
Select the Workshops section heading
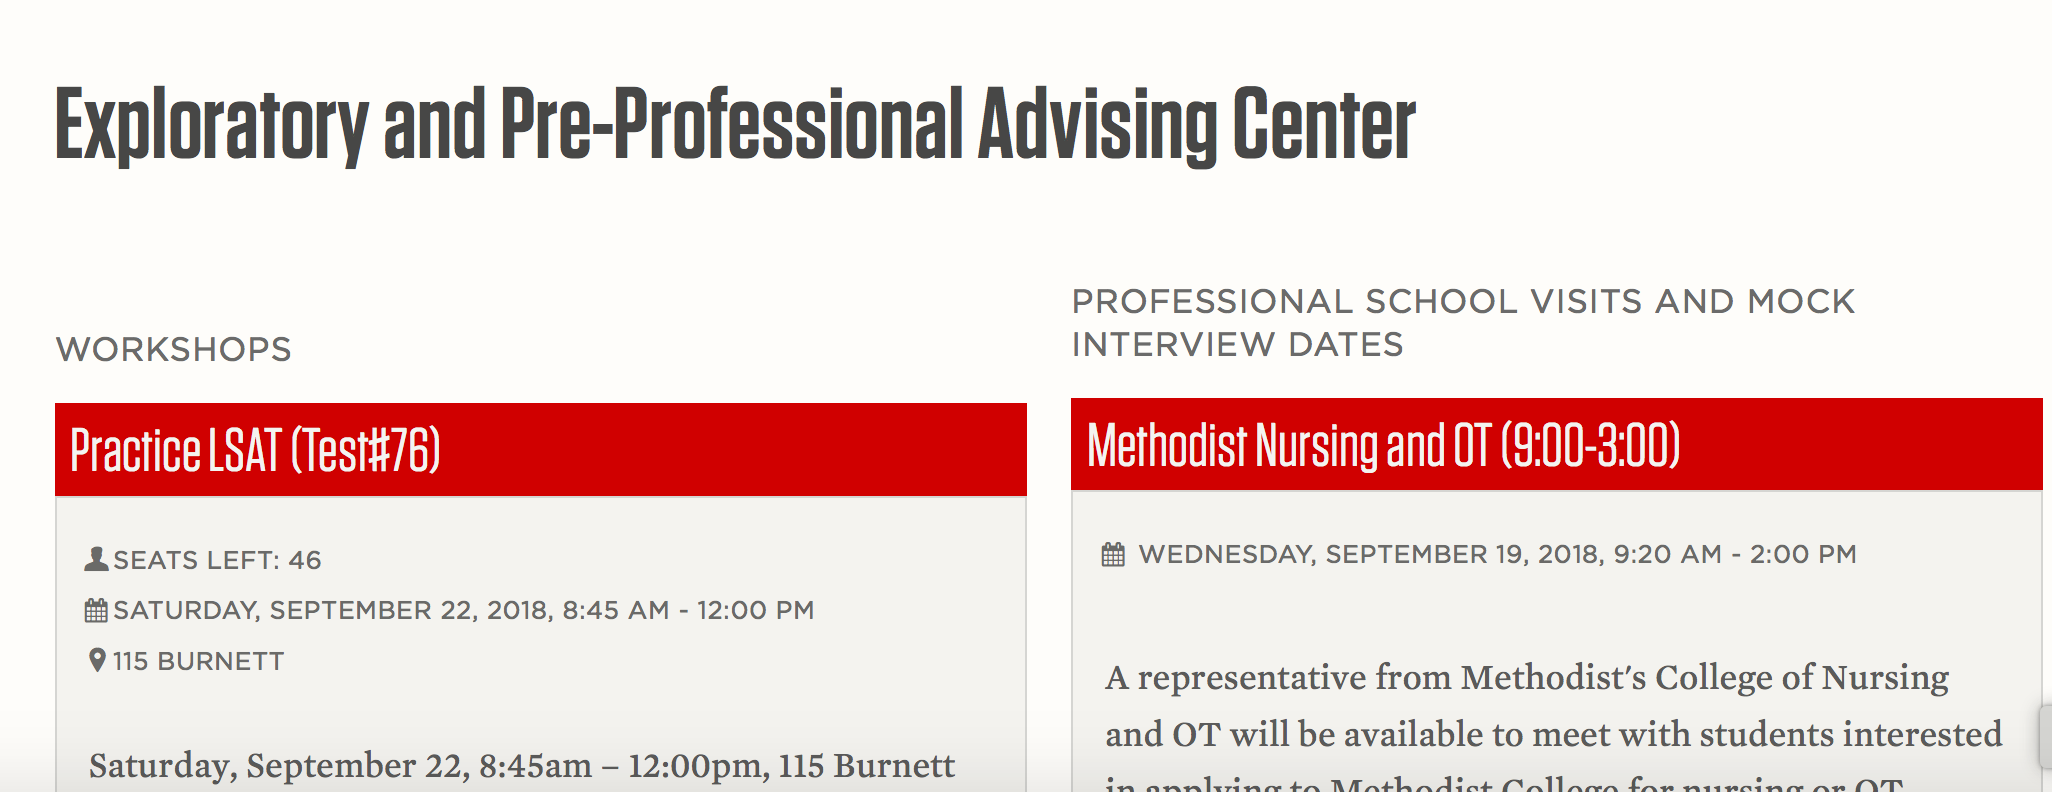tap(174, 349)
